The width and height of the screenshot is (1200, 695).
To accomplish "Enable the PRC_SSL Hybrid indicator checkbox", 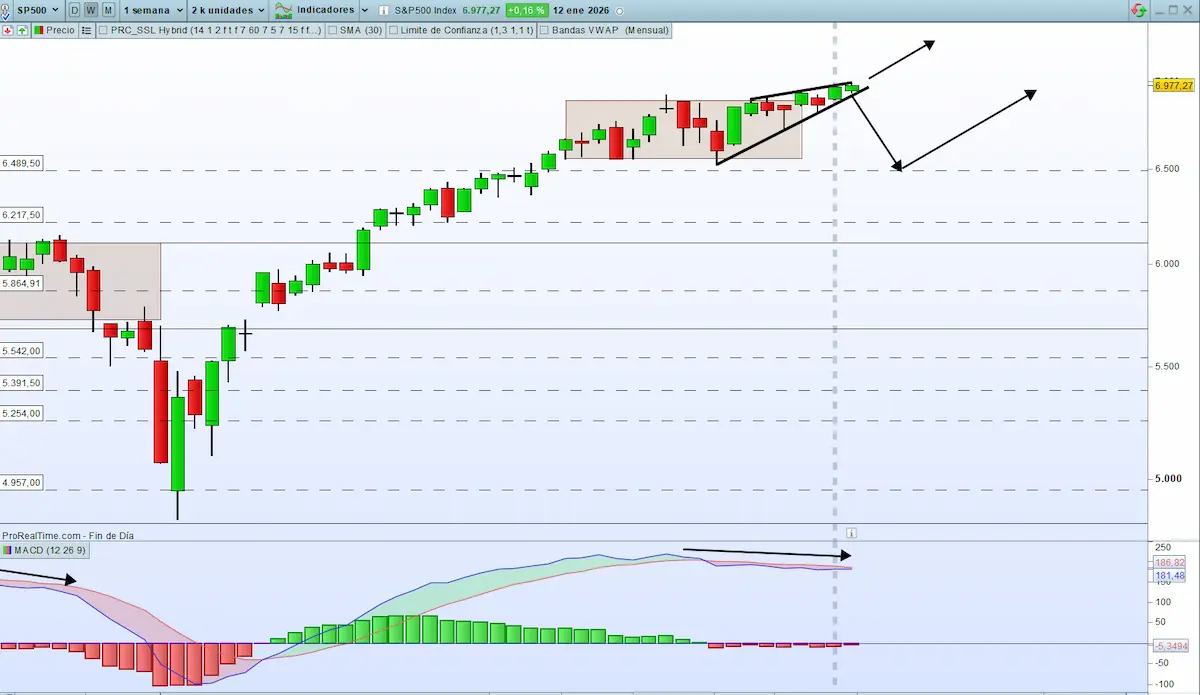I will point(101,30).
